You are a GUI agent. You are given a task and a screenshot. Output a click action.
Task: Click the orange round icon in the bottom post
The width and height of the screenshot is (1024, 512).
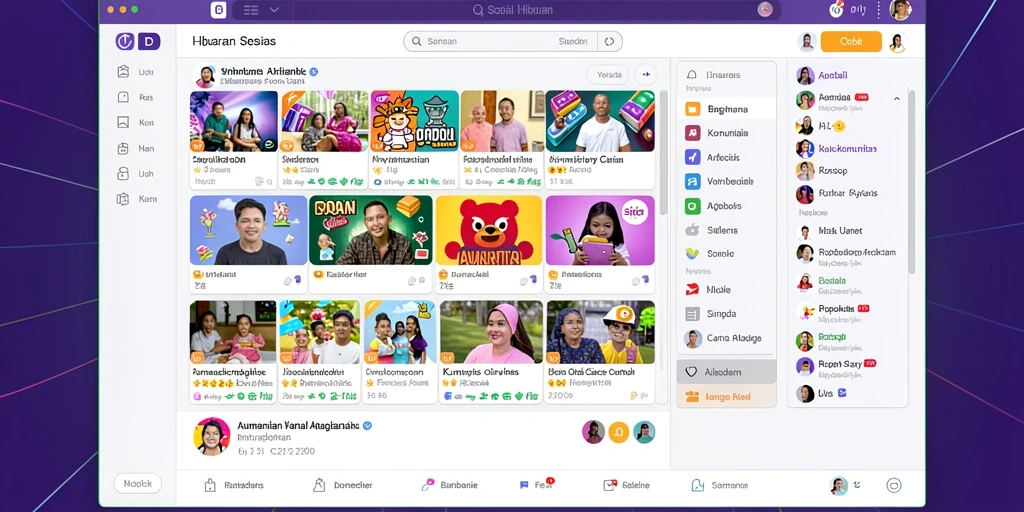pyautogui.click(x=618, y=432)
